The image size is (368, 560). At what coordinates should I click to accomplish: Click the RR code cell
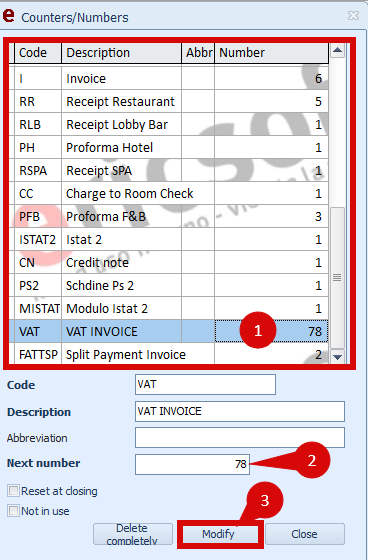pyautogui.click(x=38, y=101)
